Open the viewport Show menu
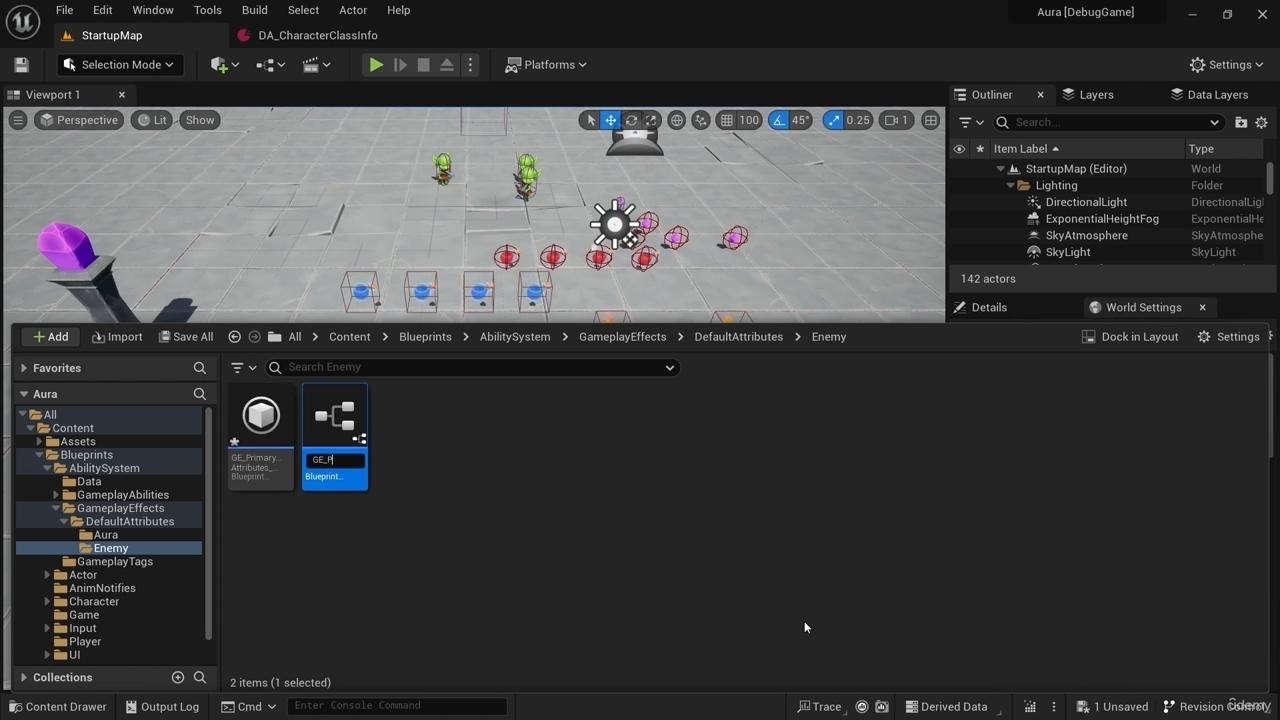This screenshot has width=1280, height=720. pyautogui.click(x=200, y=120)
